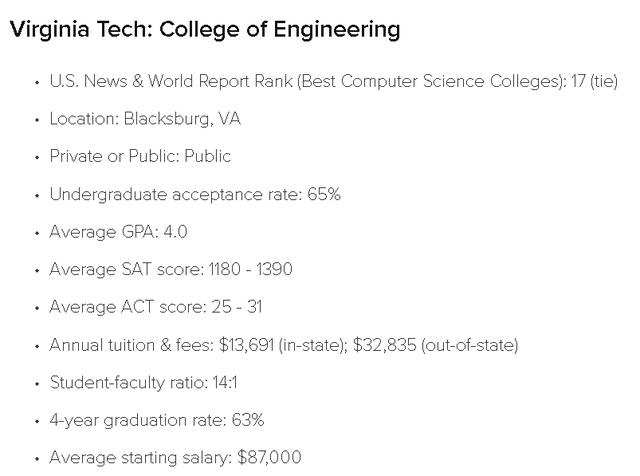Viewport: 640px width, 476px height.
Task: Click the word Engineering in the heading
Action: (x=337, y=31)
